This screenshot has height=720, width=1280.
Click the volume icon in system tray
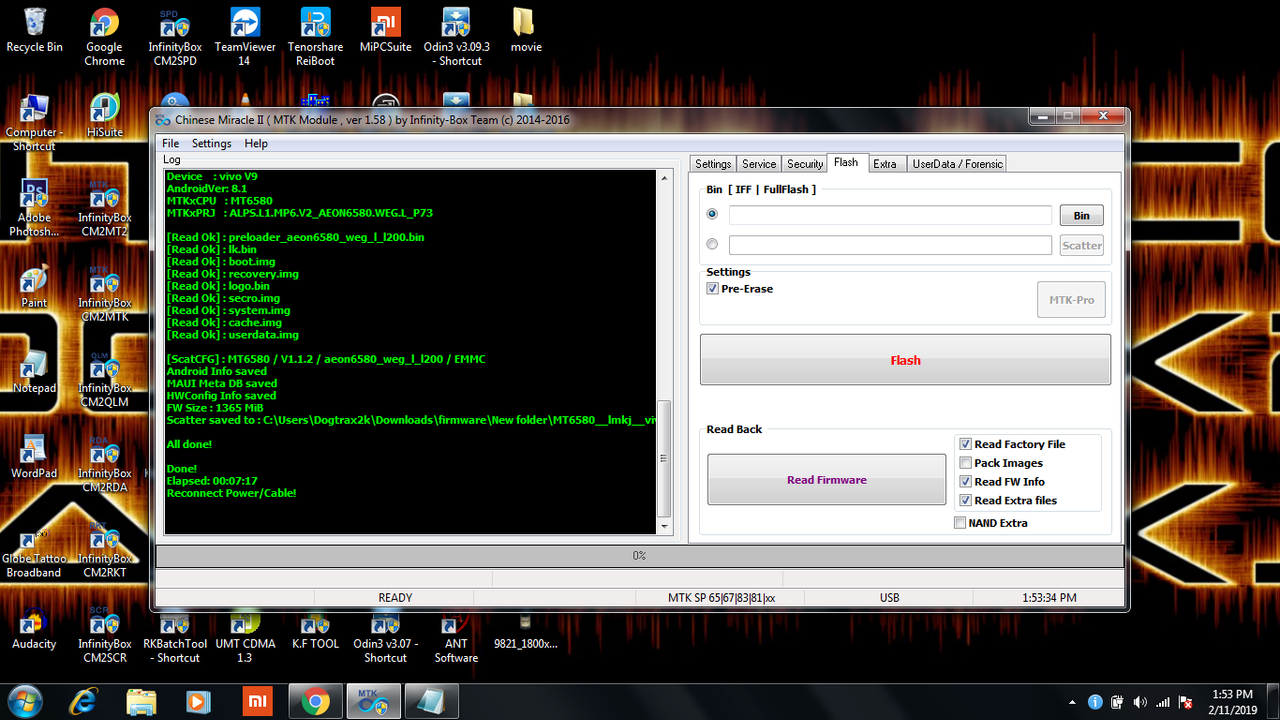tap(1140, 702)
